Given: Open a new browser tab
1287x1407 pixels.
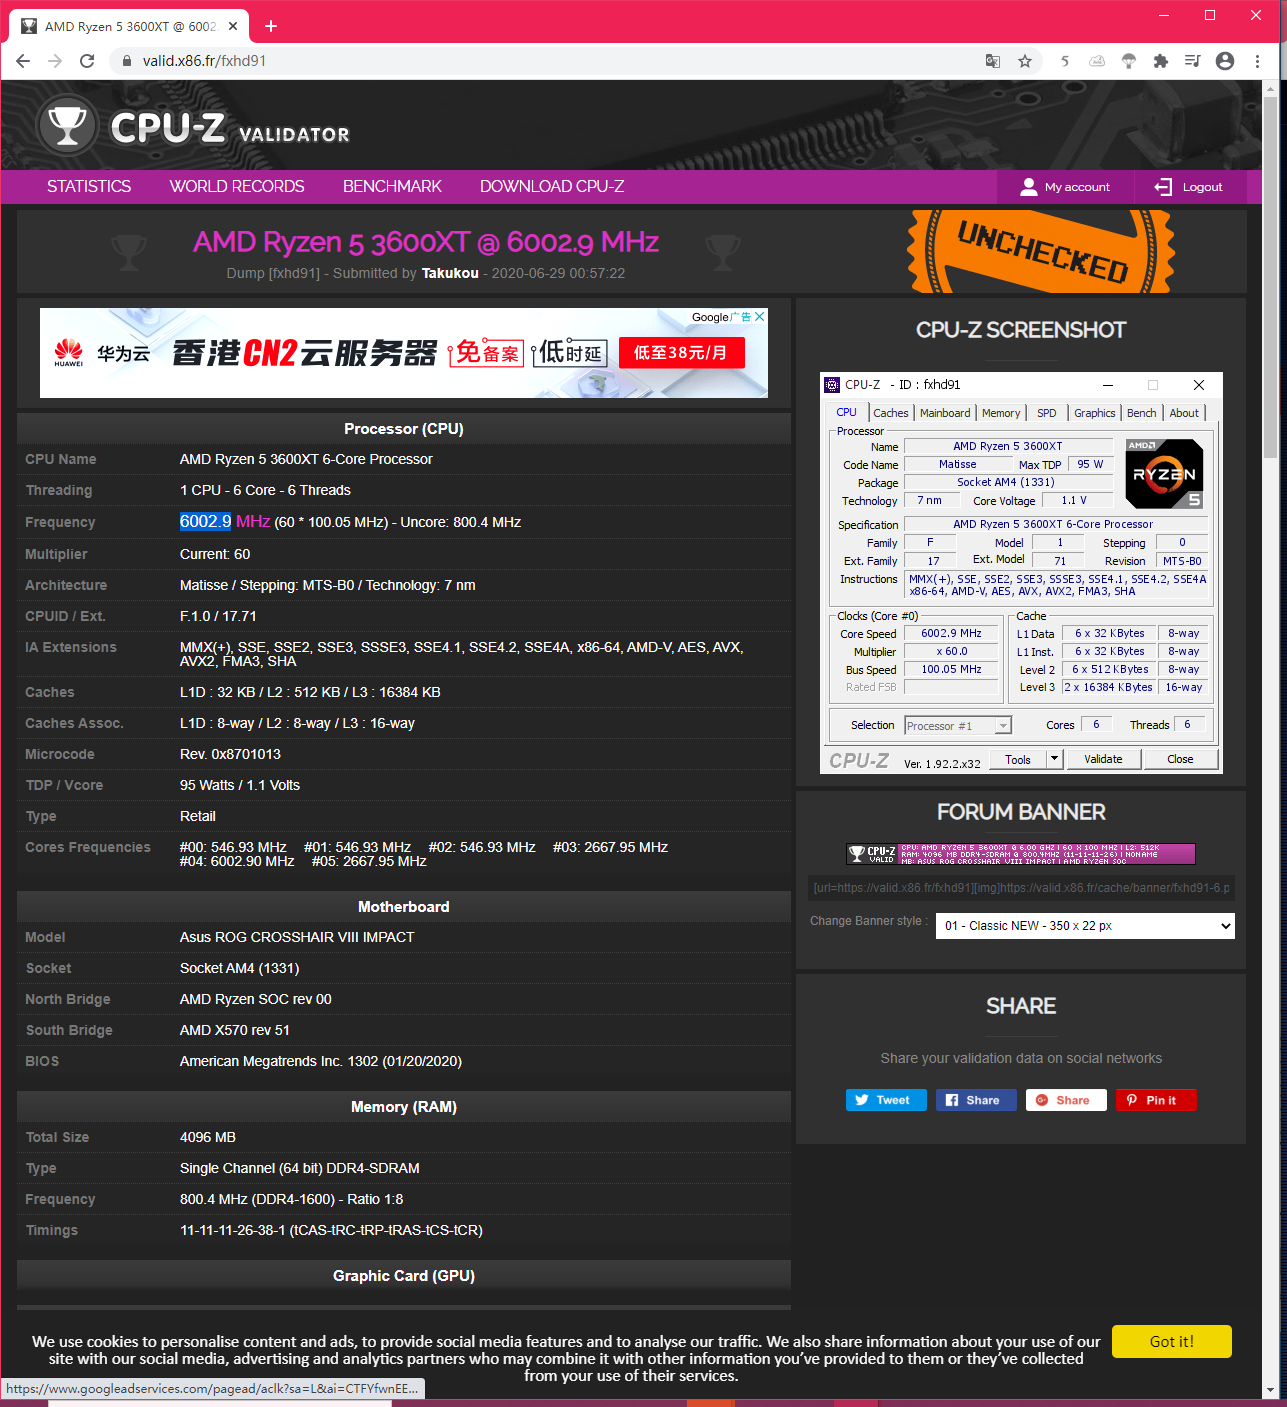Looking at the screenshot, I should pyautogui.click(x=271, y=26).
